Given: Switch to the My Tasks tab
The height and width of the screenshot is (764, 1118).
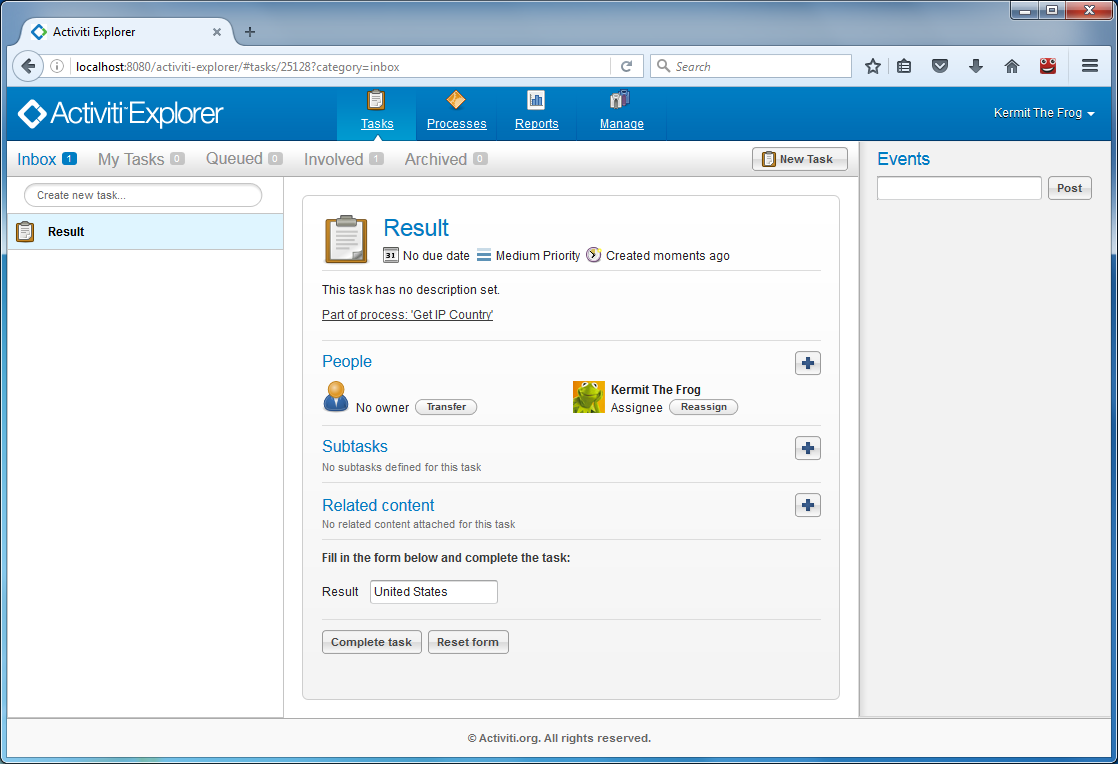Looking at the screenshot, I should click(x=131, y=159).
